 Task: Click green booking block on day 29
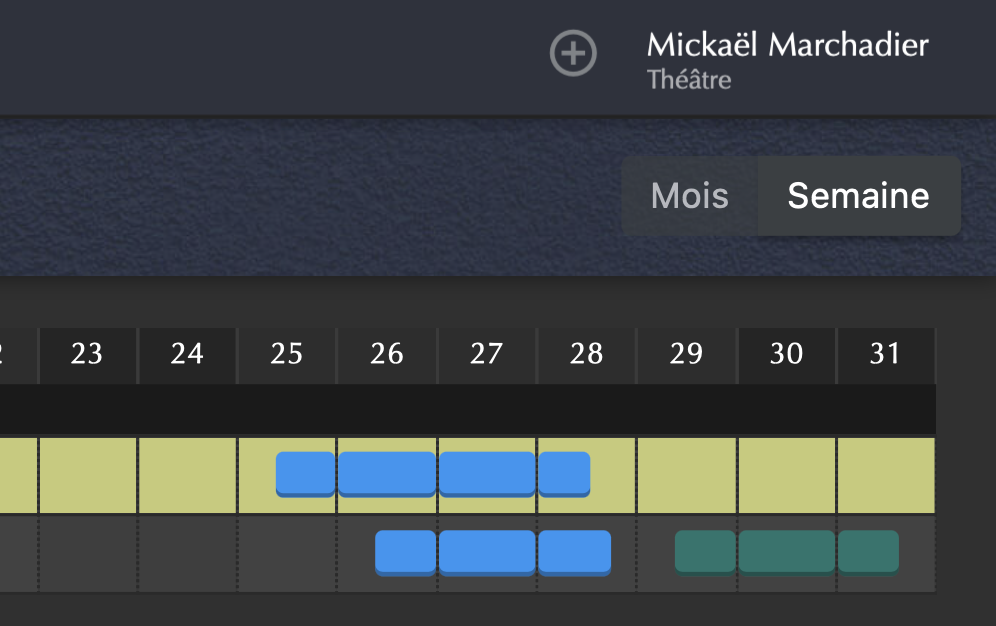pyautogui.click(x=706, y=551)
